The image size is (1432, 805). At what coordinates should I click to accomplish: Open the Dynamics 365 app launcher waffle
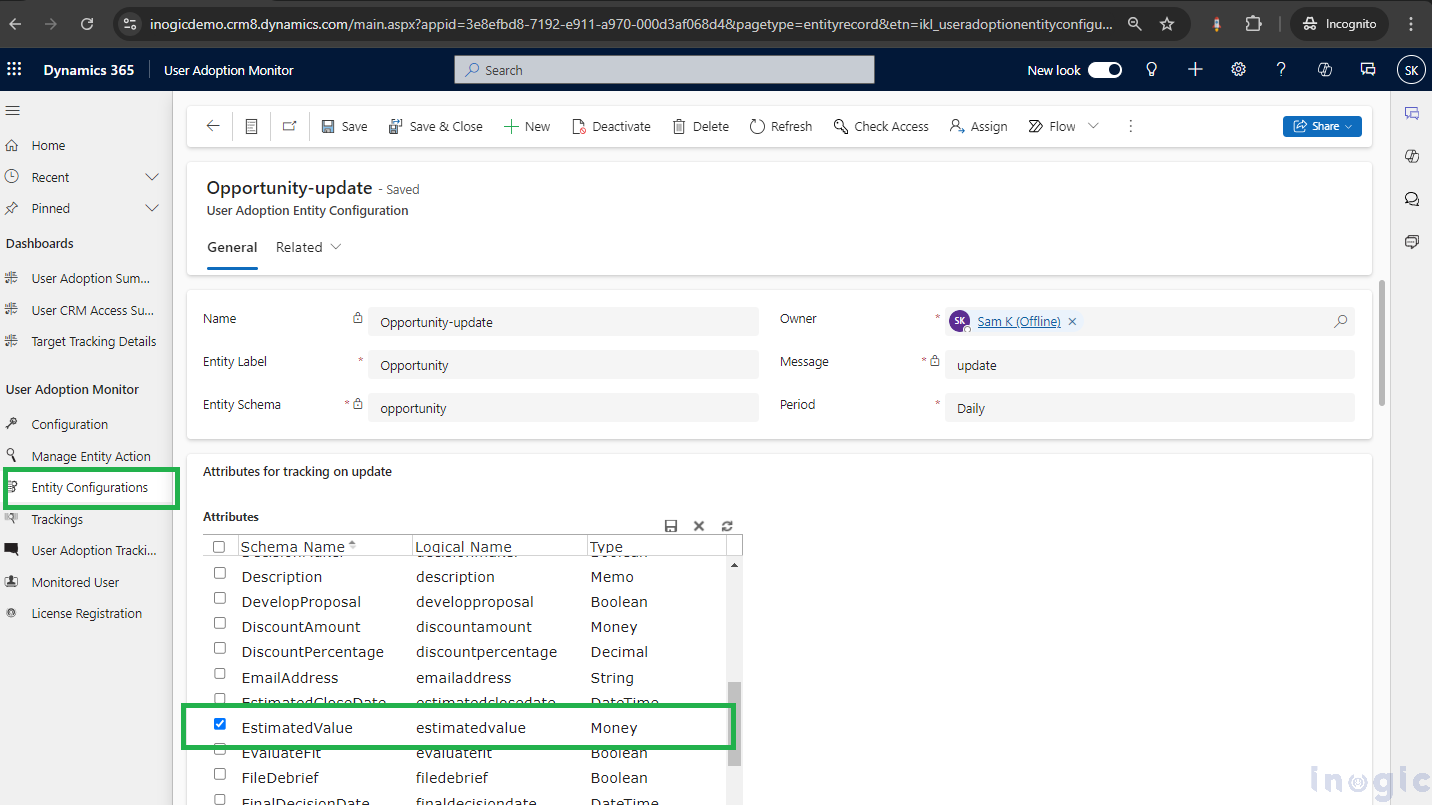[14, 70]
